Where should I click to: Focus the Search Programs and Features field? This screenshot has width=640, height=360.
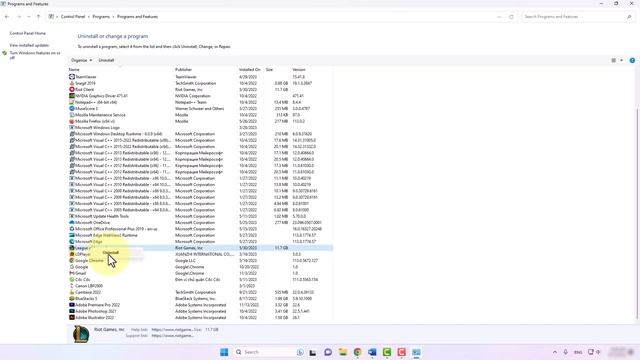coord(578,17)
